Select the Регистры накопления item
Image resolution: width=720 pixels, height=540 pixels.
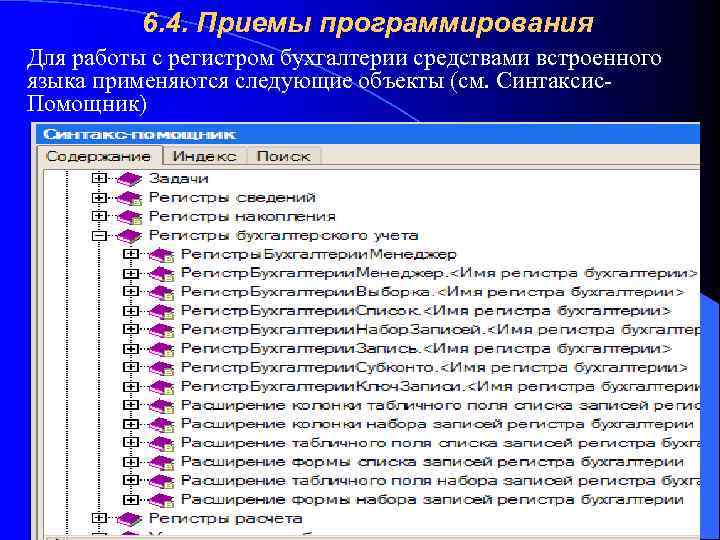[x=242, y=216]
